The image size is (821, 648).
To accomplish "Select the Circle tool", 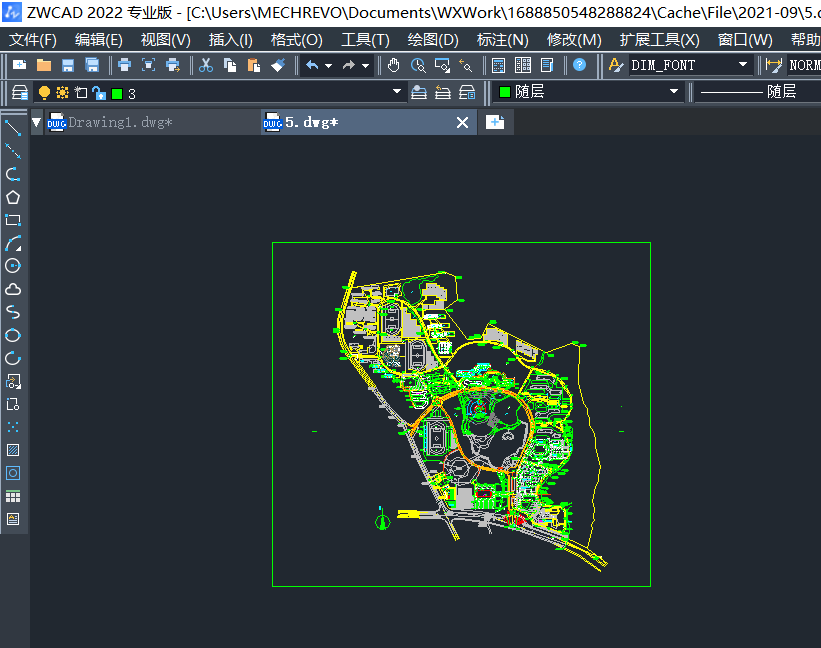I will [13, 266].
